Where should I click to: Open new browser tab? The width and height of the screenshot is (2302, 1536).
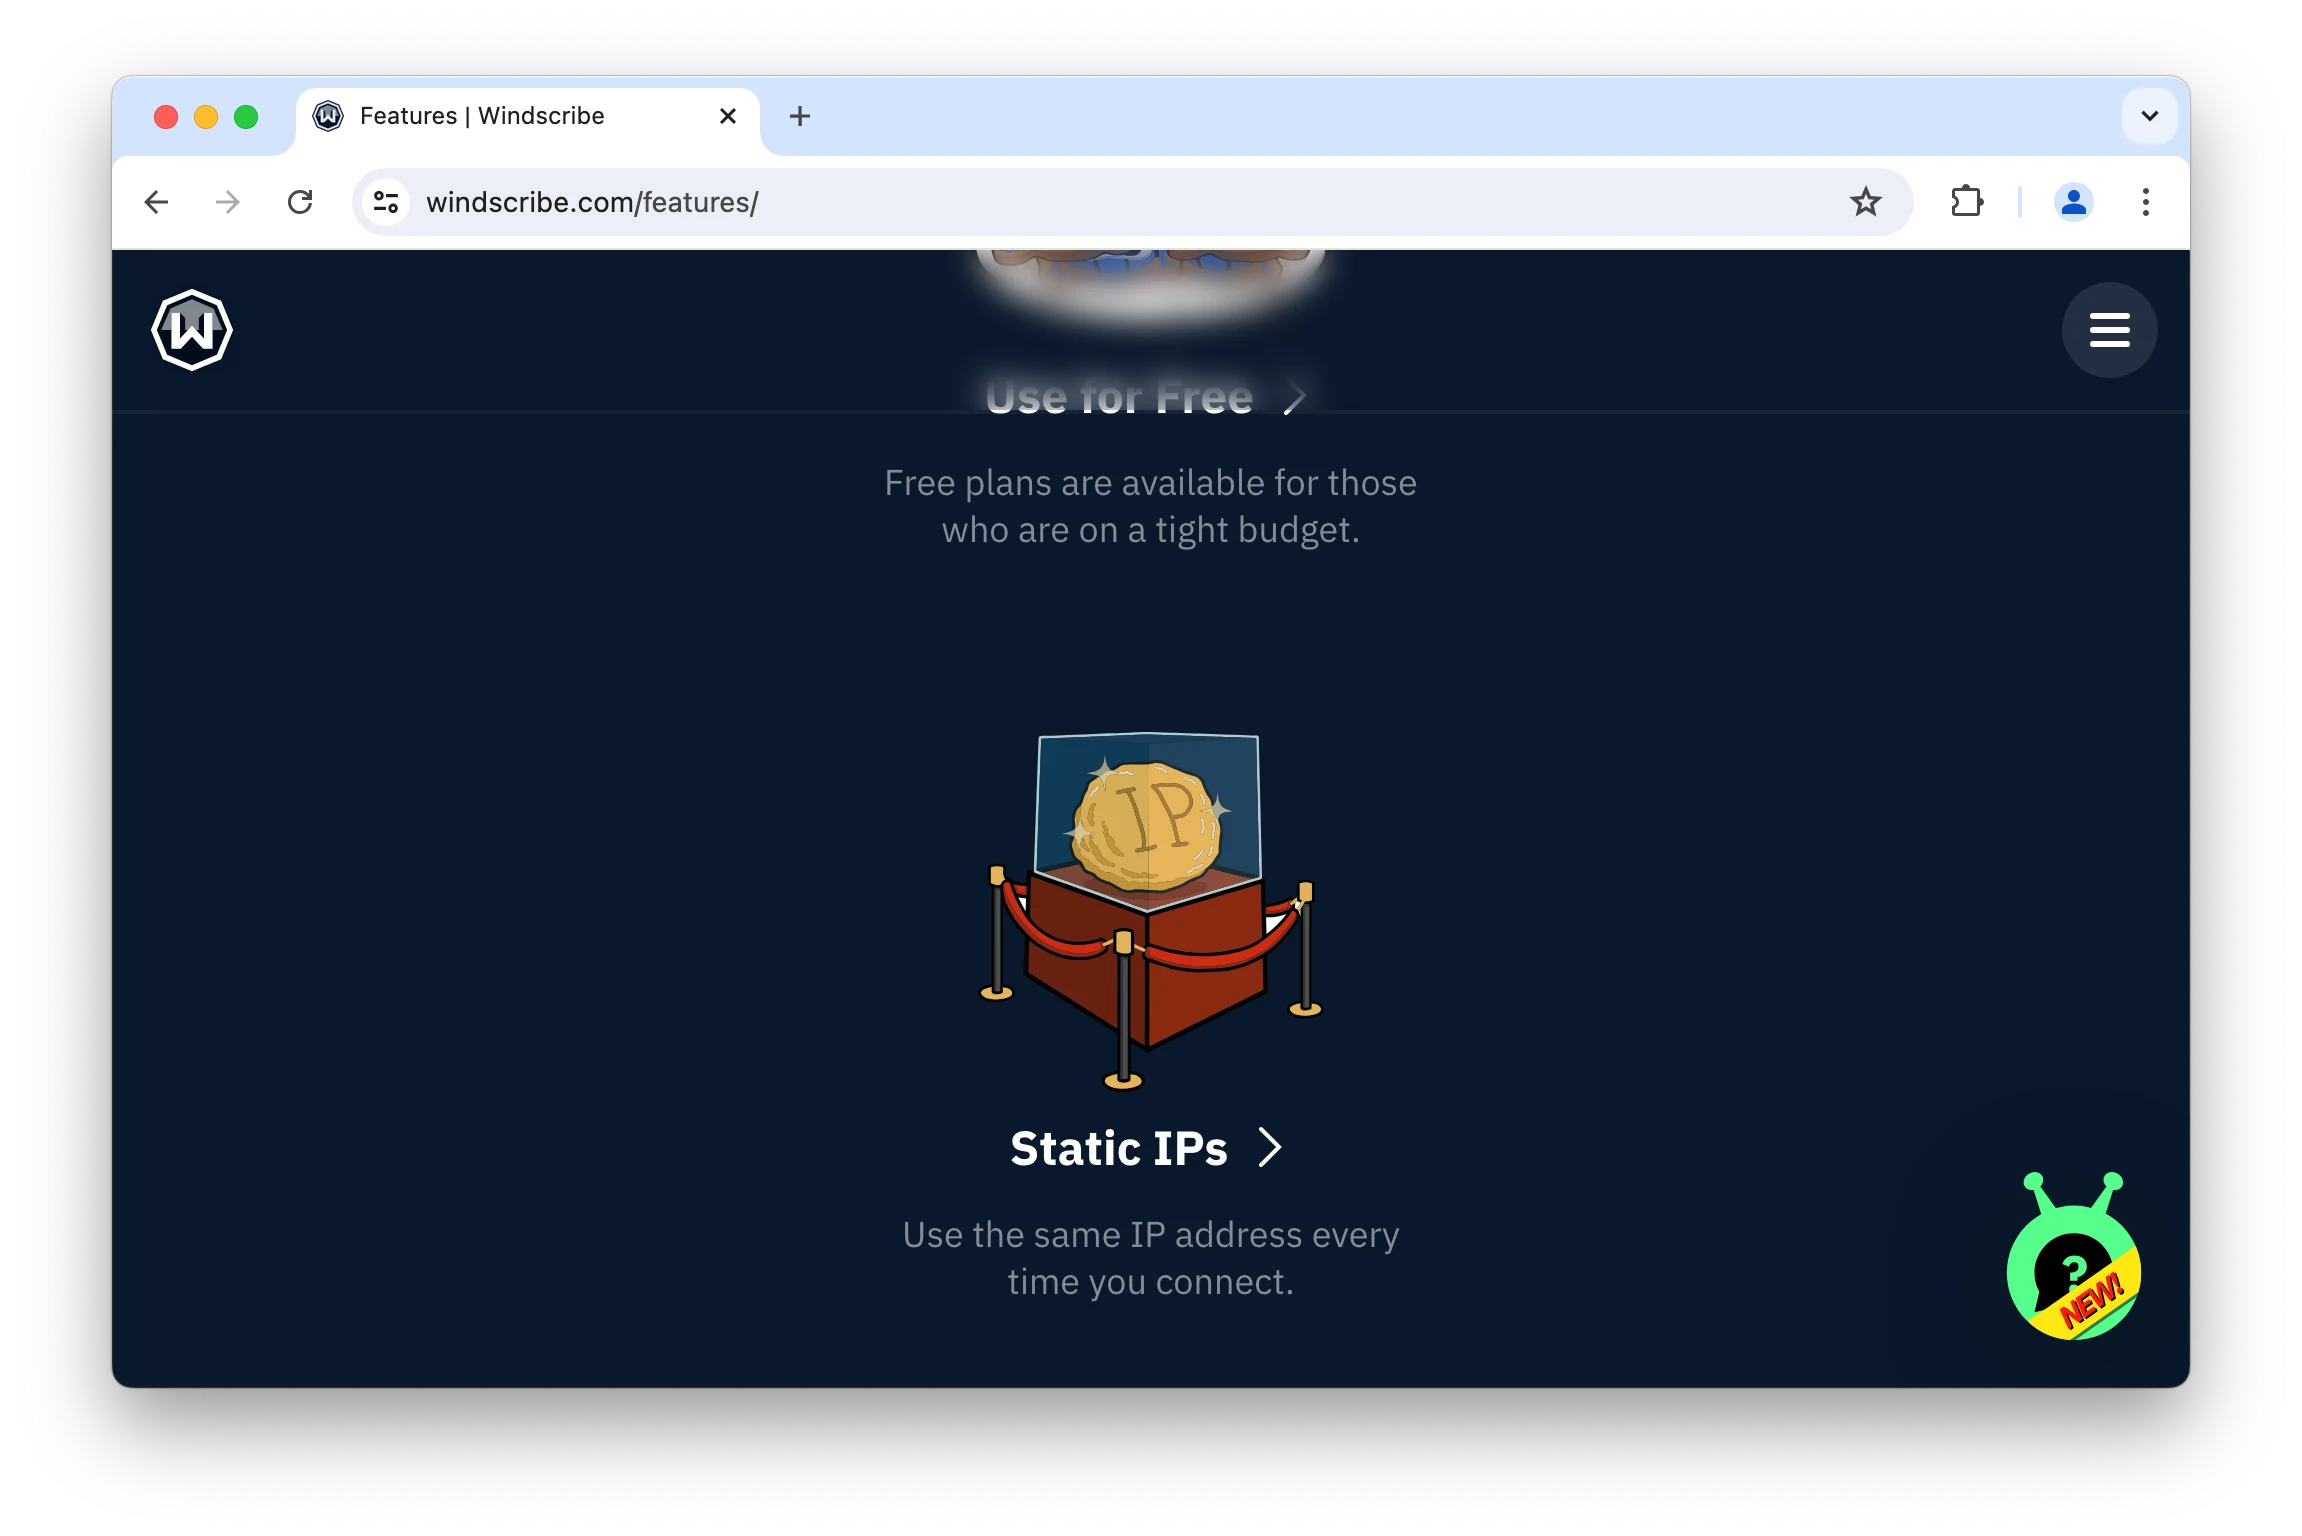click(797, 115)
